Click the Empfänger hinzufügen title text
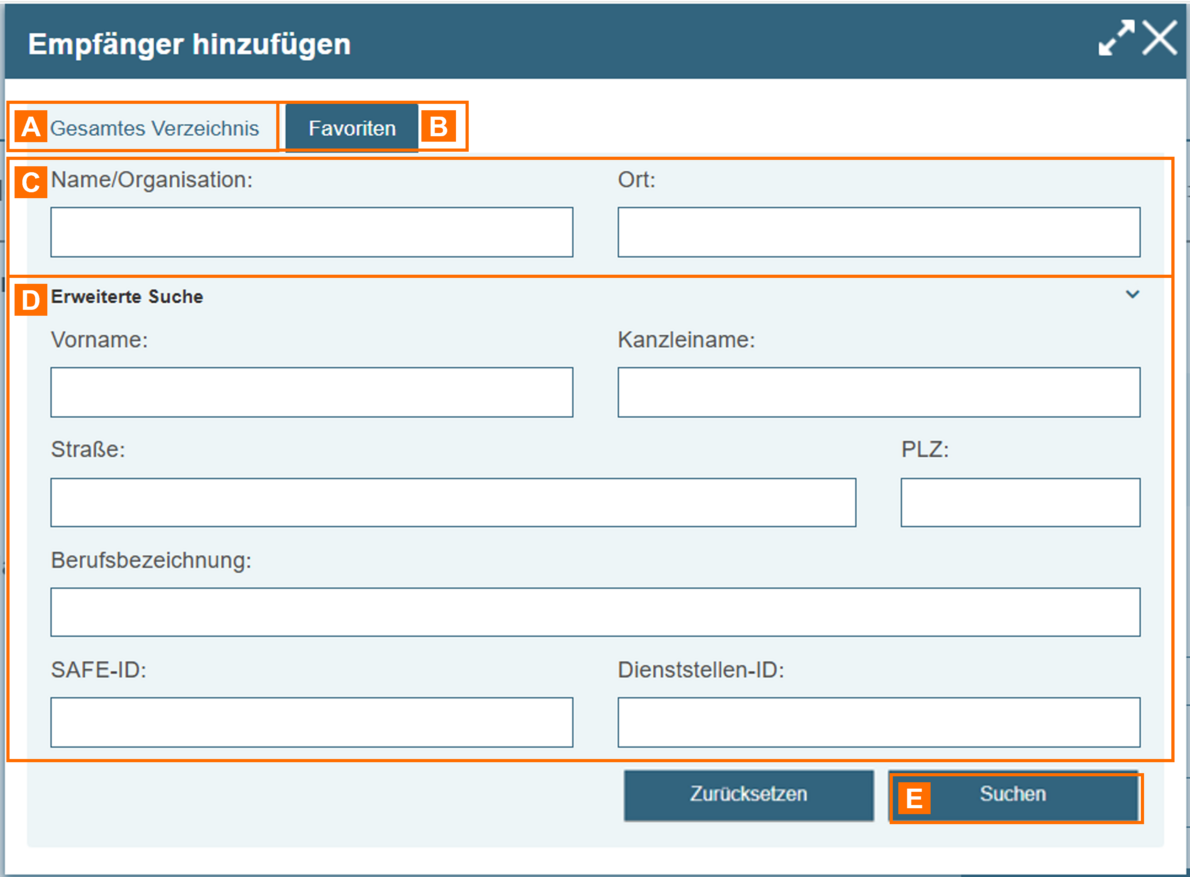The width and height of the screenshot is (1190, 877). (x=189, y=44)
